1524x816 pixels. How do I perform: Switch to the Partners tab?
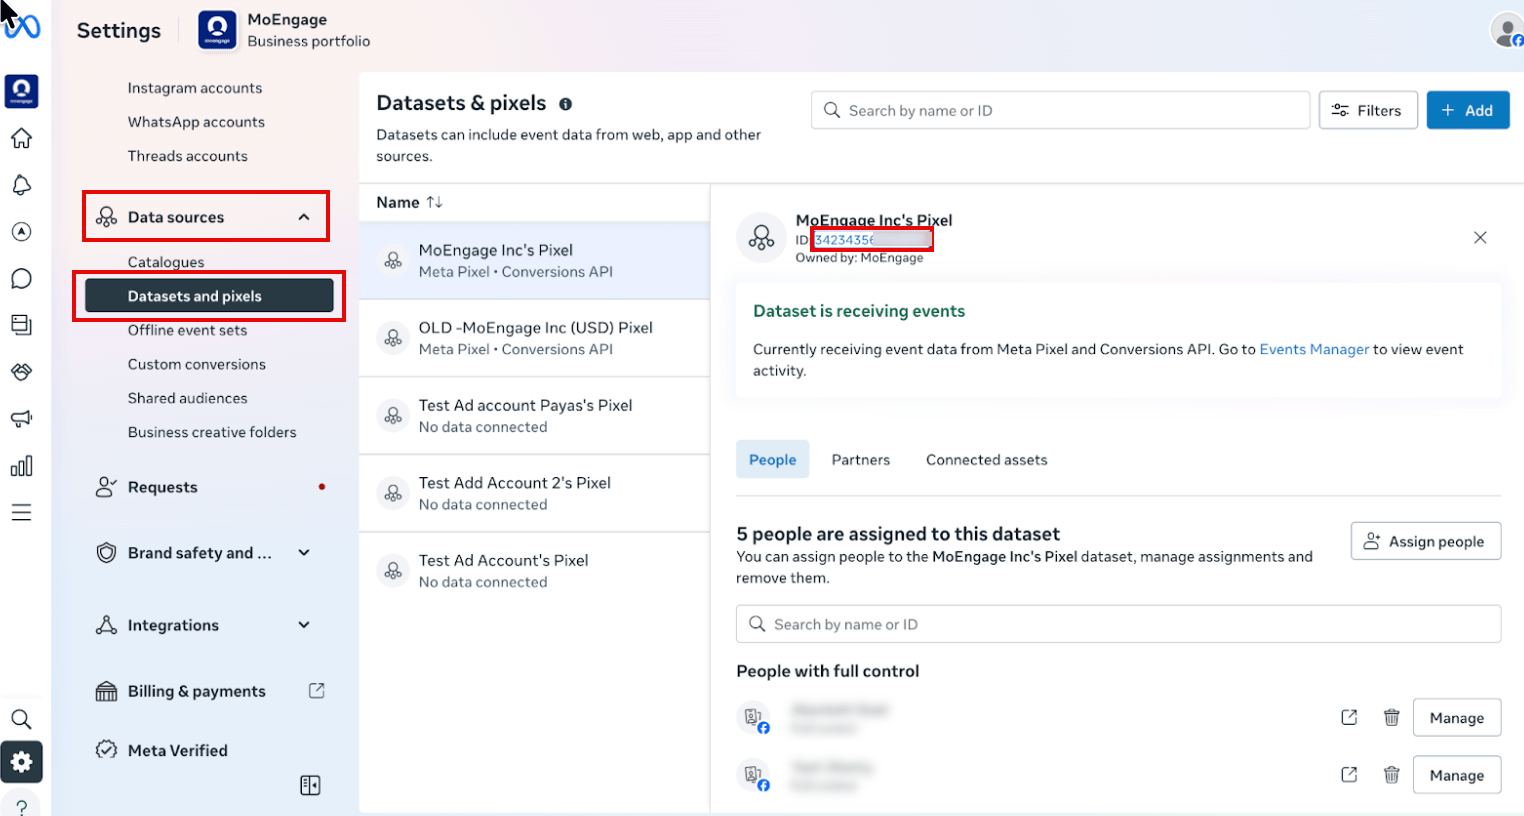point(861,460)
